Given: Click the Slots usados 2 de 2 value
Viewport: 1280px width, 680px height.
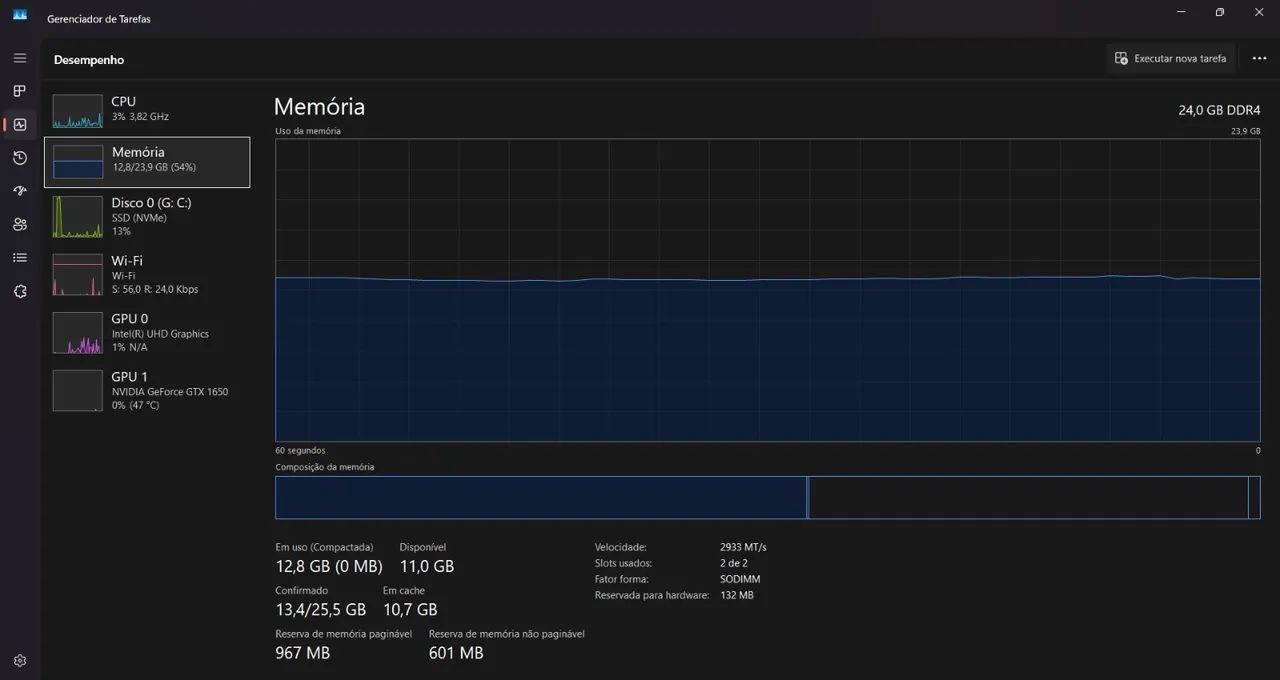Looking at the screenshot, I should click(x=734, y=563).
